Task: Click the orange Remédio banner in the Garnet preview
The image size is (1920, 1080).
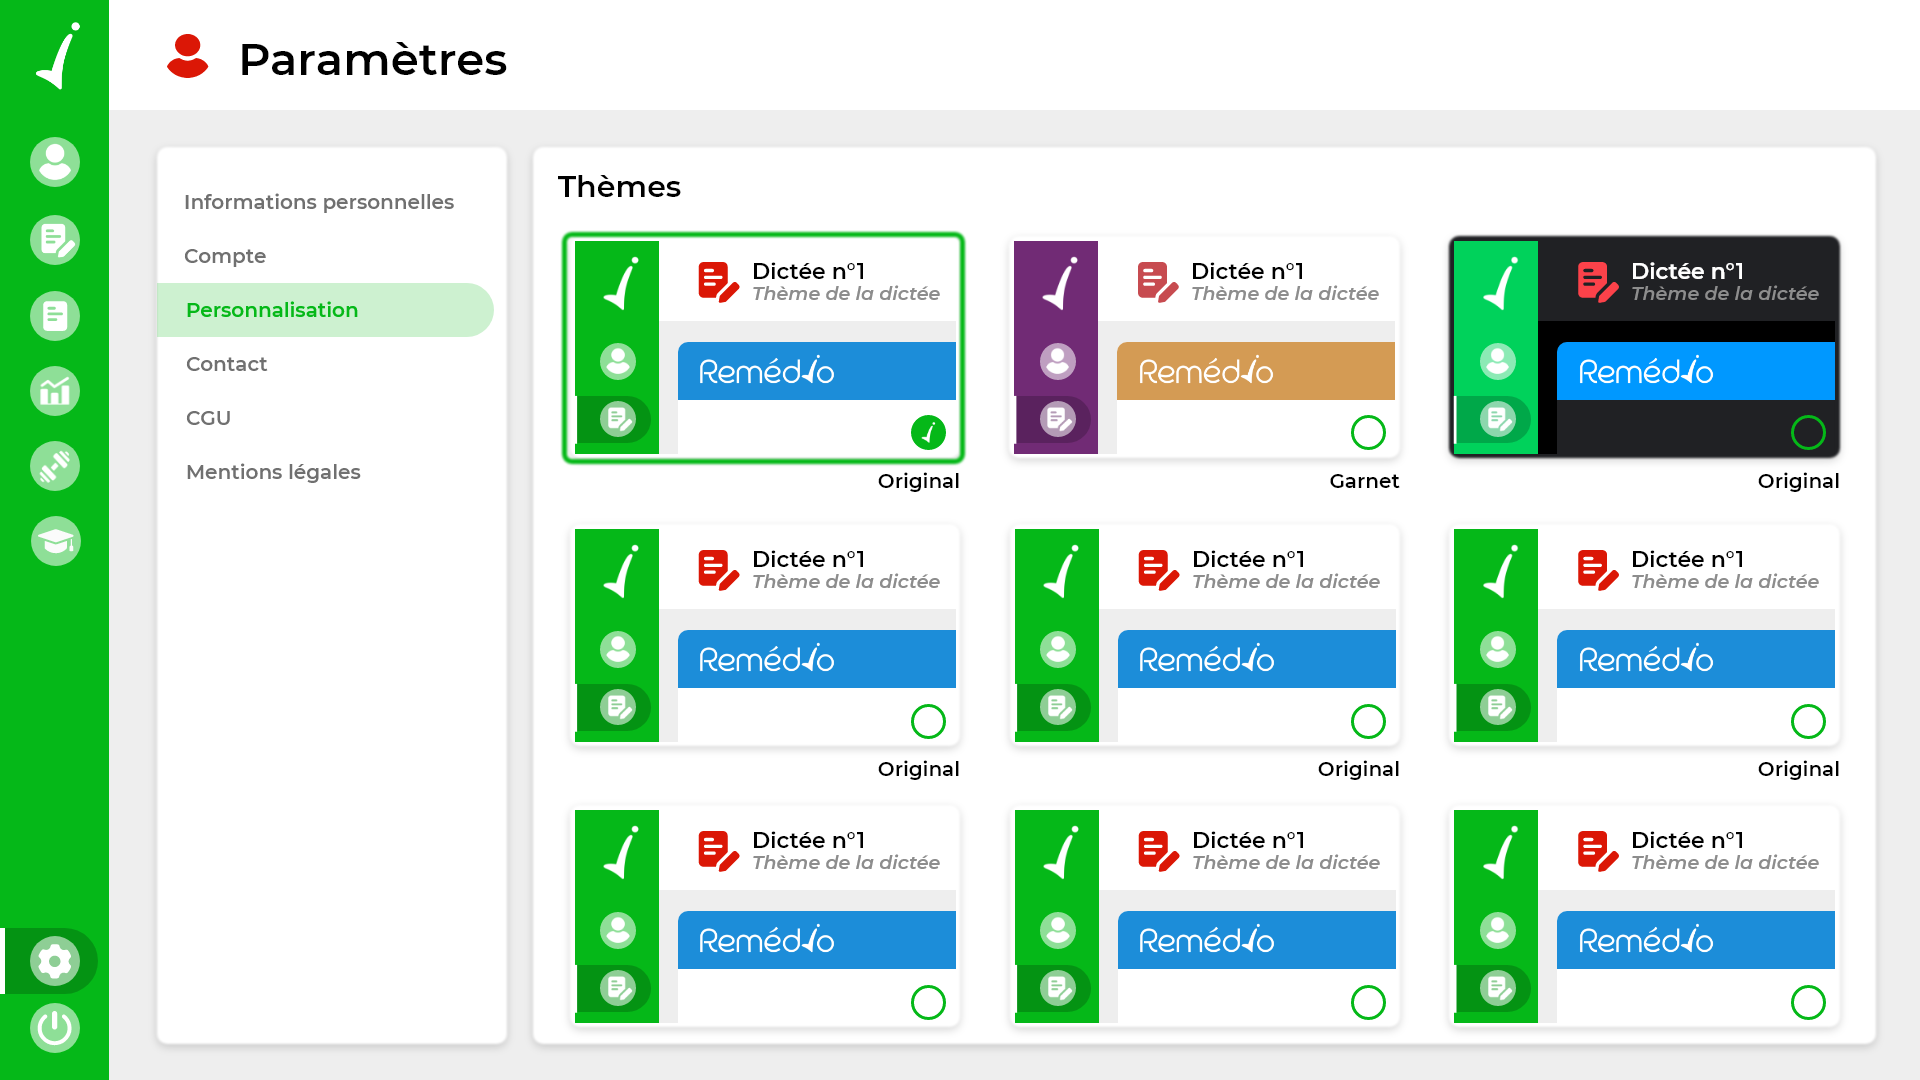Action: coord(1255,371)
